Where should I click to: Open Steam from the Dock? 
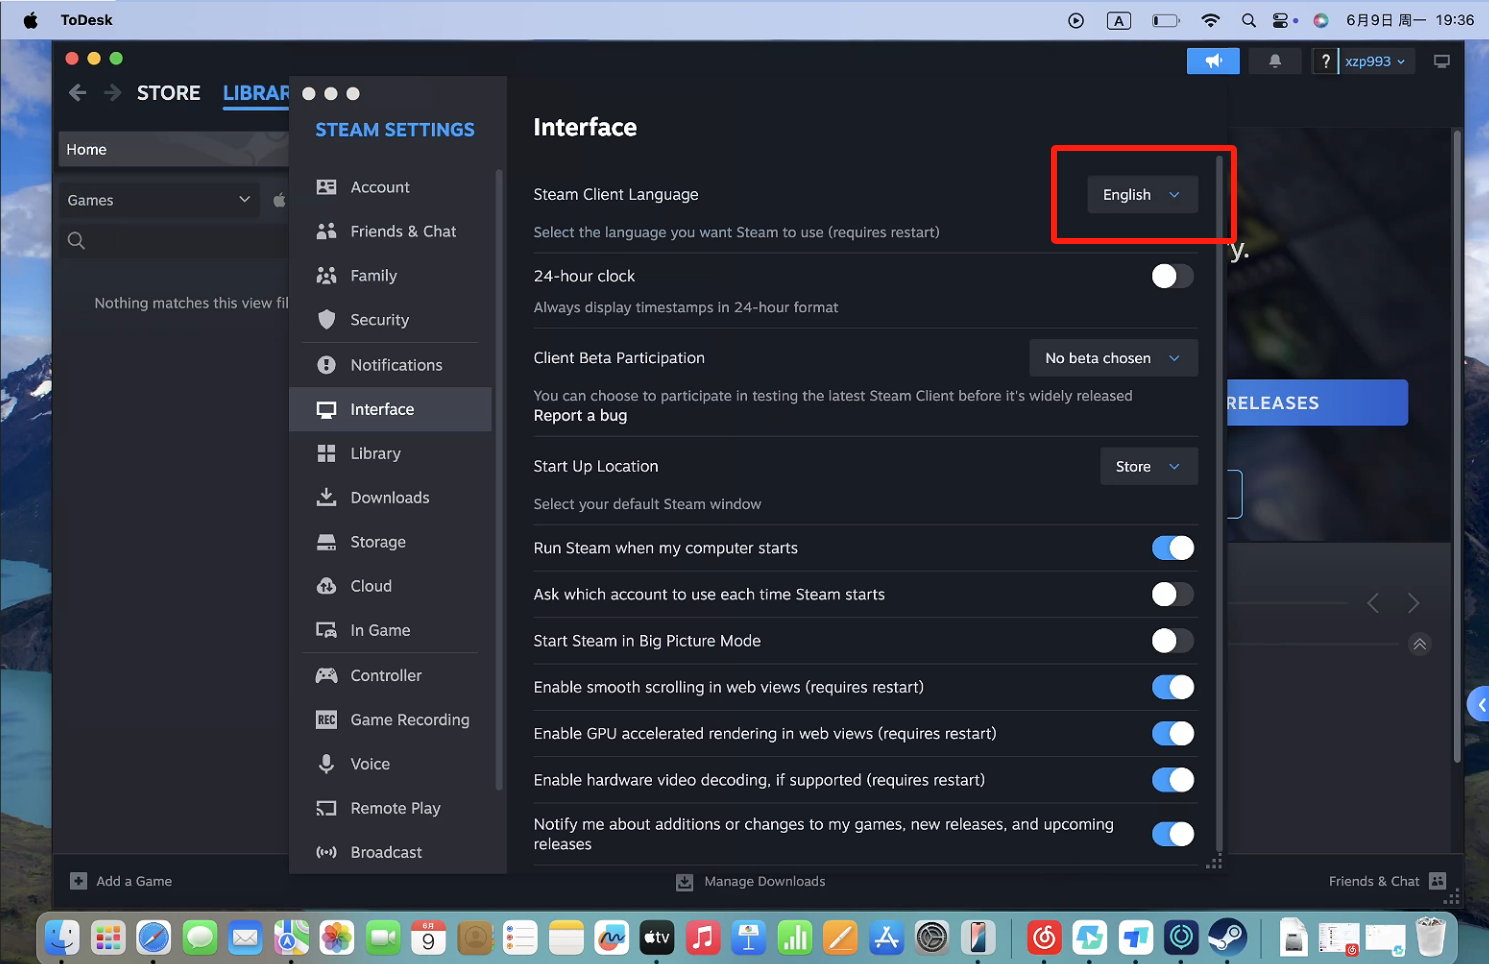1227,937
